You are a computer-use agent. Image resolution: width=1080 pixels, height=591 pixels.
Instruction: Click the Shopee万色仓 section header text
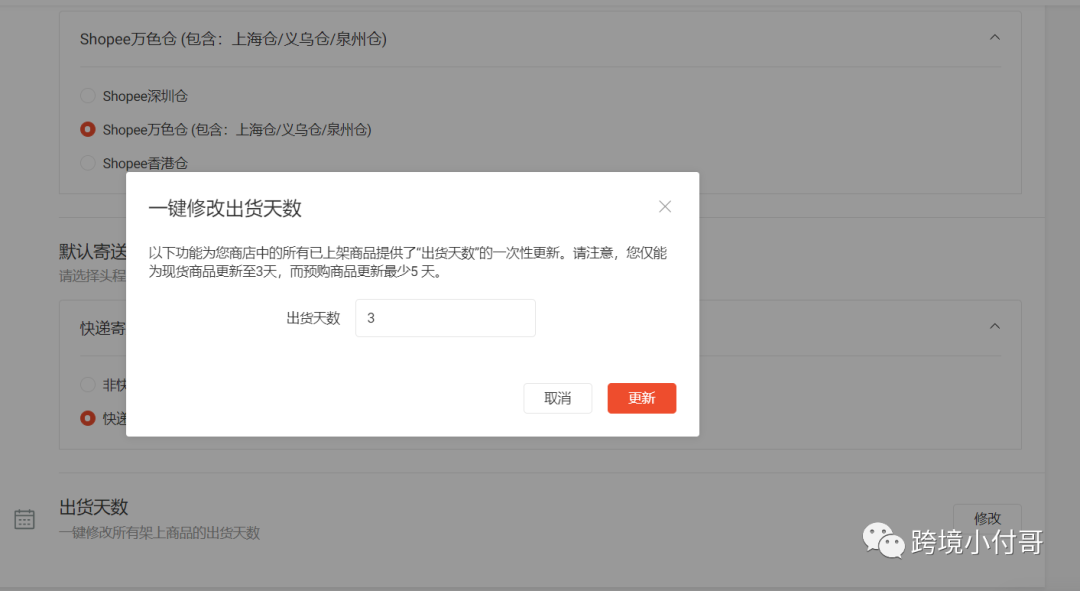tap(233, 39)
